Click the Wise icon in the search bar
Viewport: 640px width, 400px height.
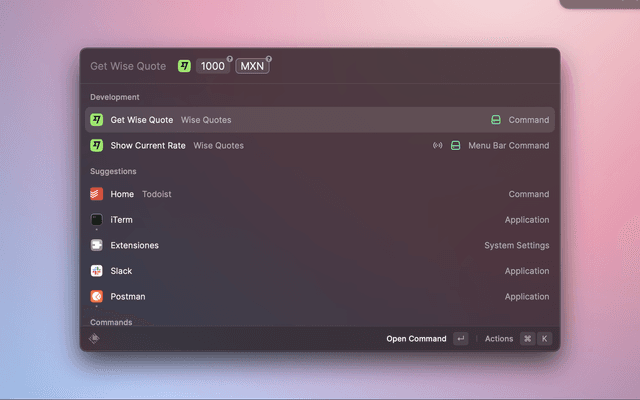(184, 66)
